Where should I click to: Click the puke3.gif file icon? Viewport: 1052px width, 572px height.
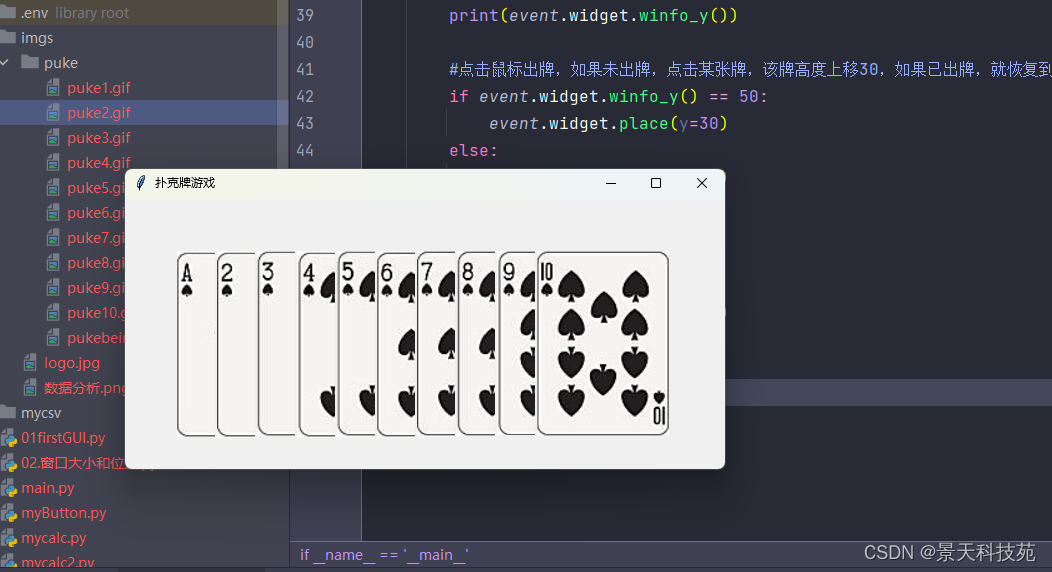point(53,137)
